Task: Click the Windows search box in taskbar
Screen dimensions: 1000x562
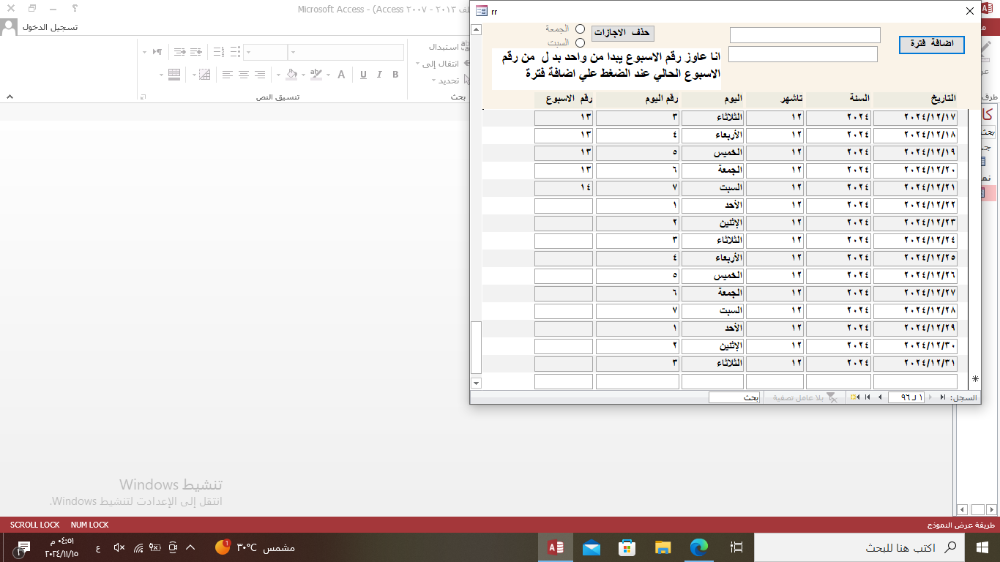Action: (870, 547)
